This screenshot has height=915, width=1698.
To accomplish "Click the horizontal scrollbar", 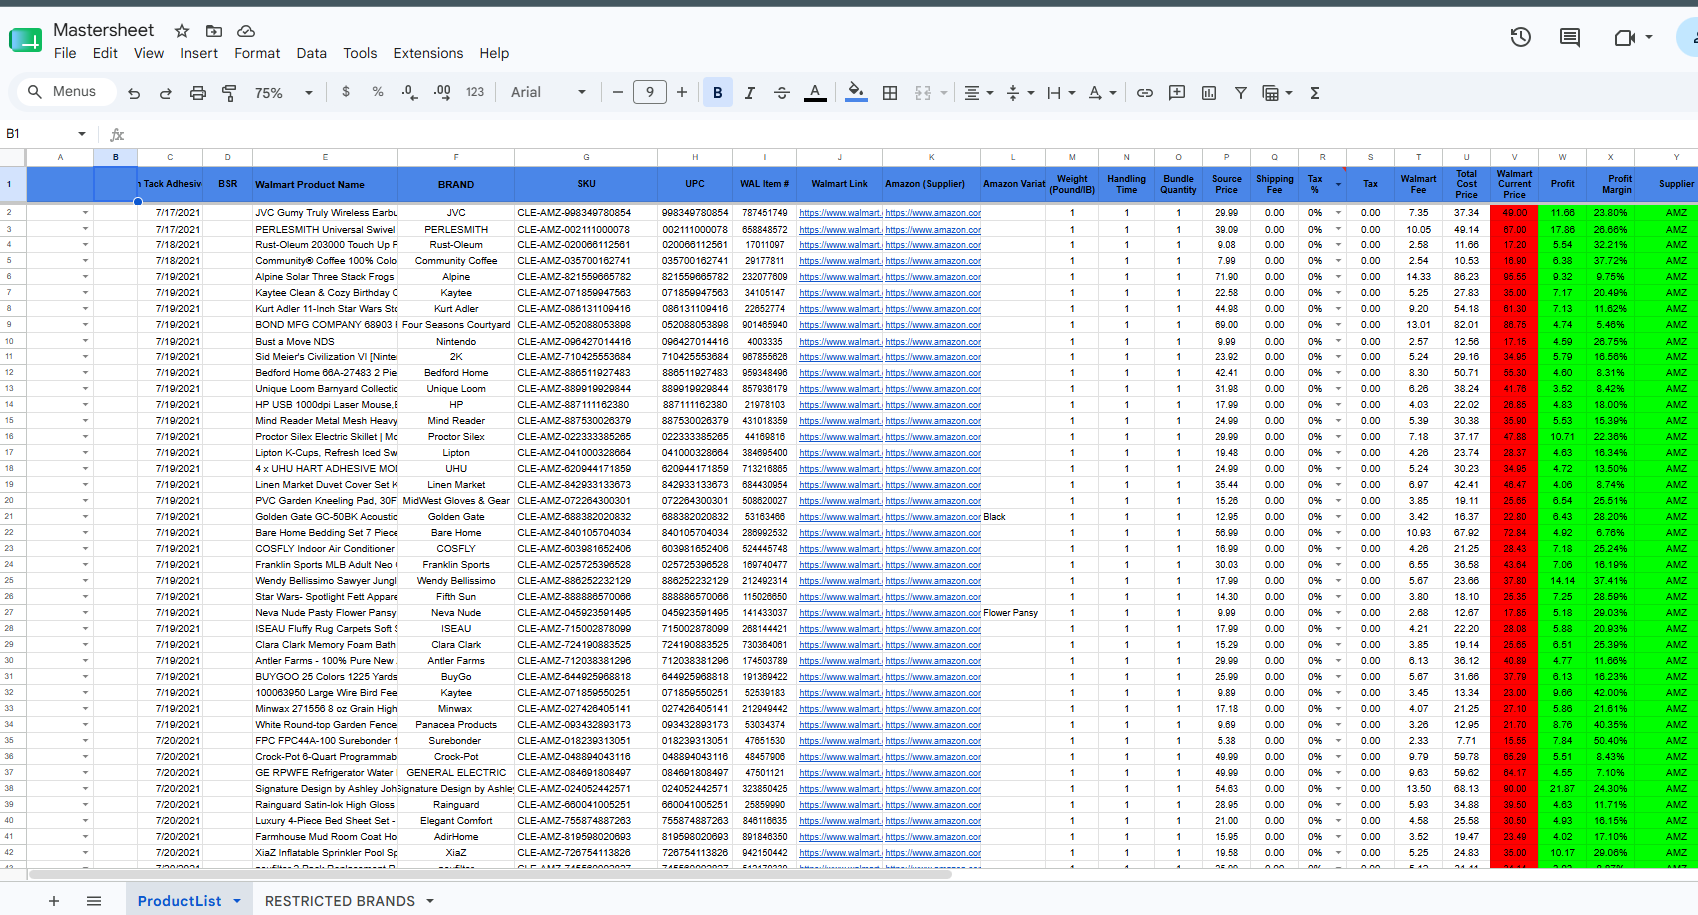I will pyautogui.click(x=490, y=874).
